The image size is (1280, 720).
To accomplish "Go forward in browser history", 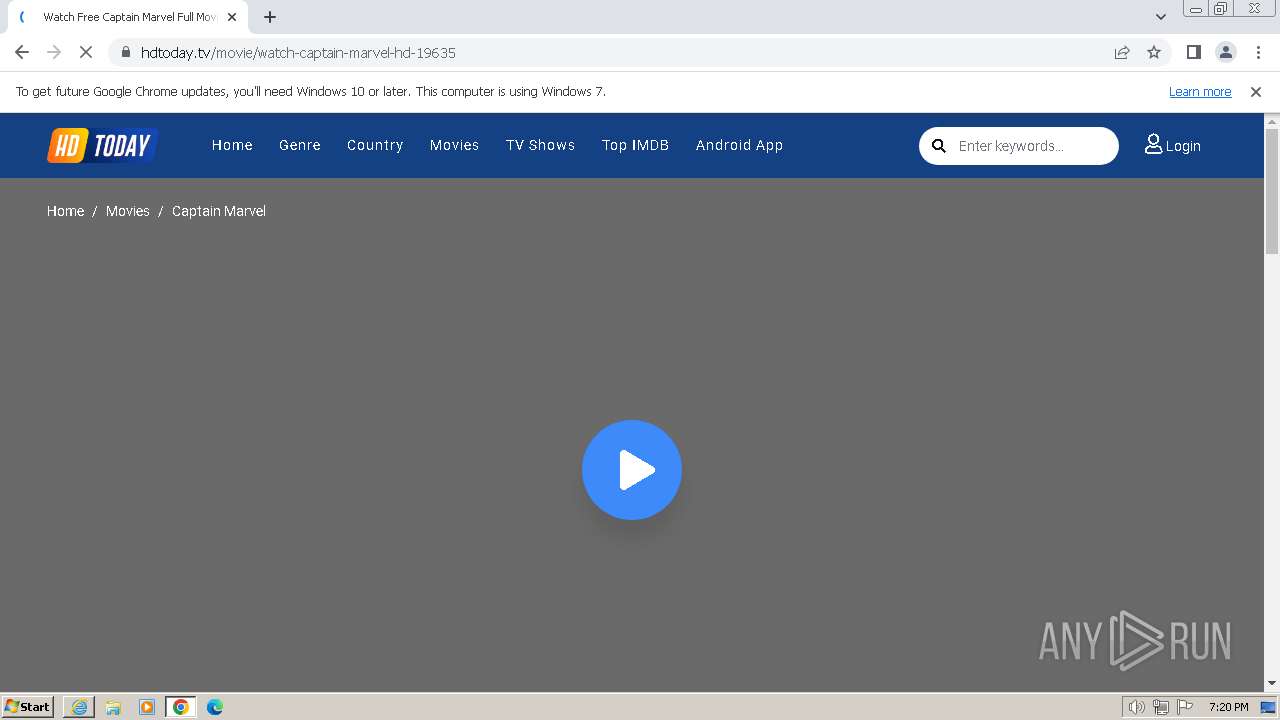I will coord(54,52).
